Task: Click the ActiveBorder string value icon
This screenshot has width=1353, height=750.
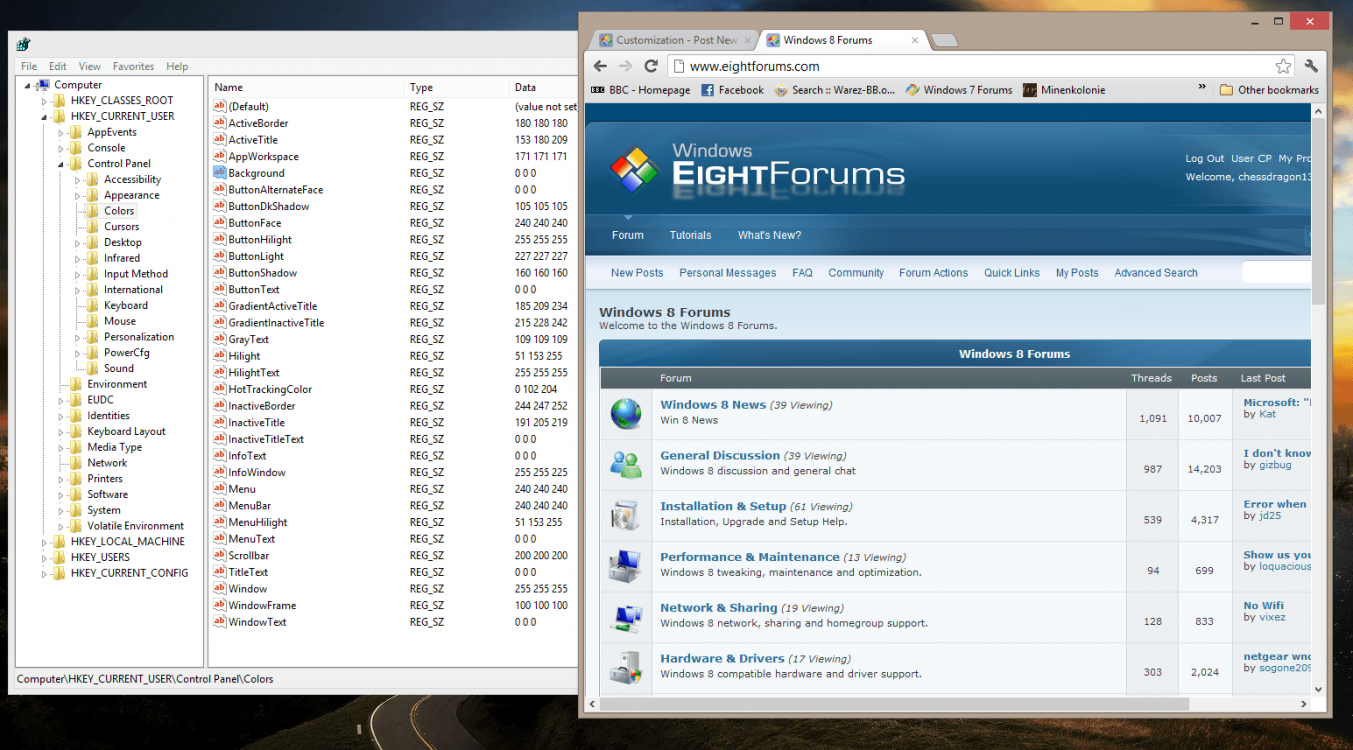Action: (x=220, y=123)
